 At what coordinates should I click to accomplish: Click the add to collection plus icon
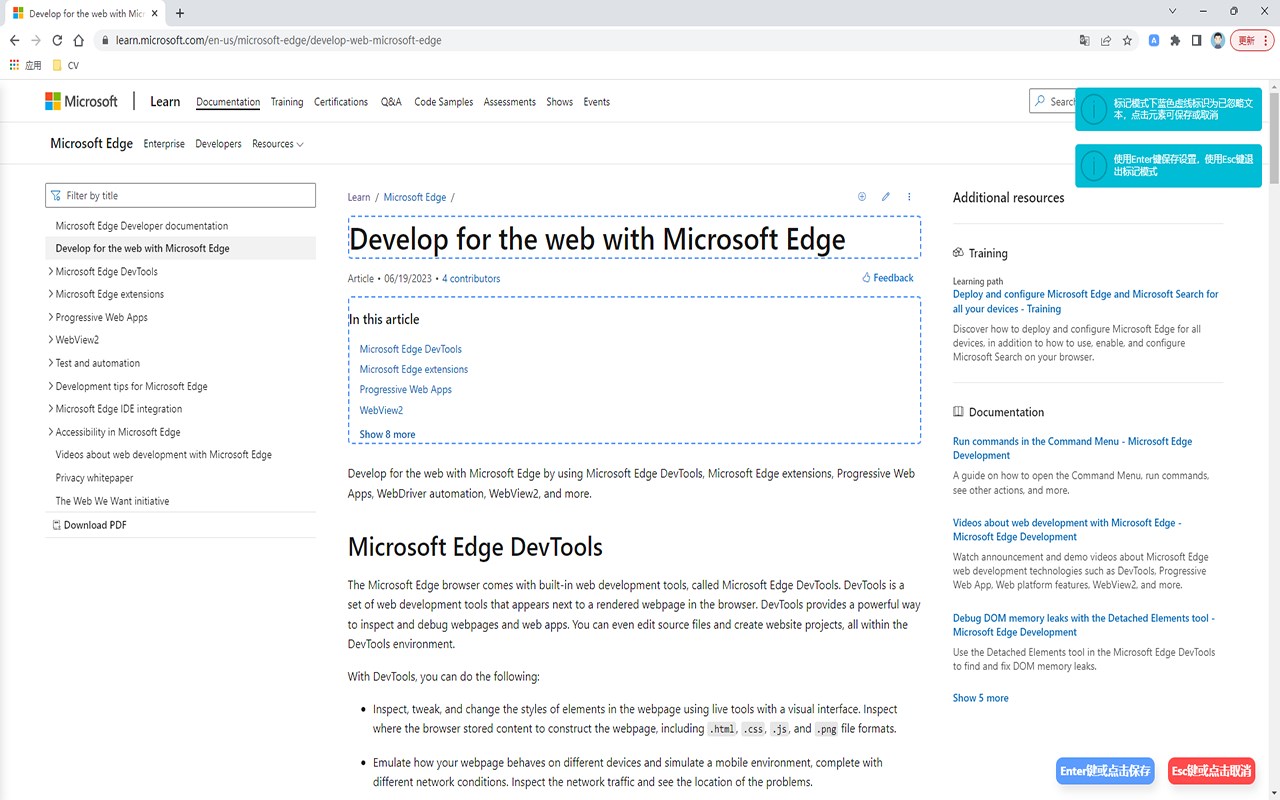[x=862, y=197]
